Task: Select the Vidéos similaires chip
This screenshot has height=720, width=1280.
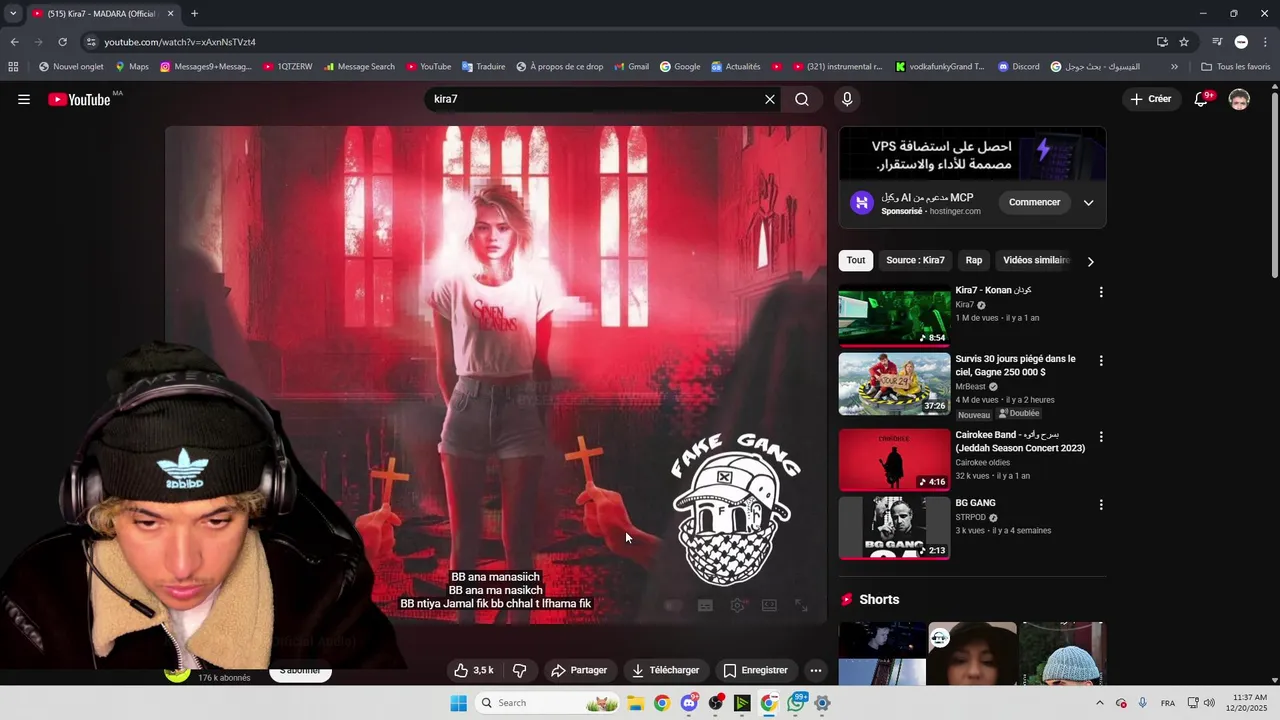Action: [1036, 260]
